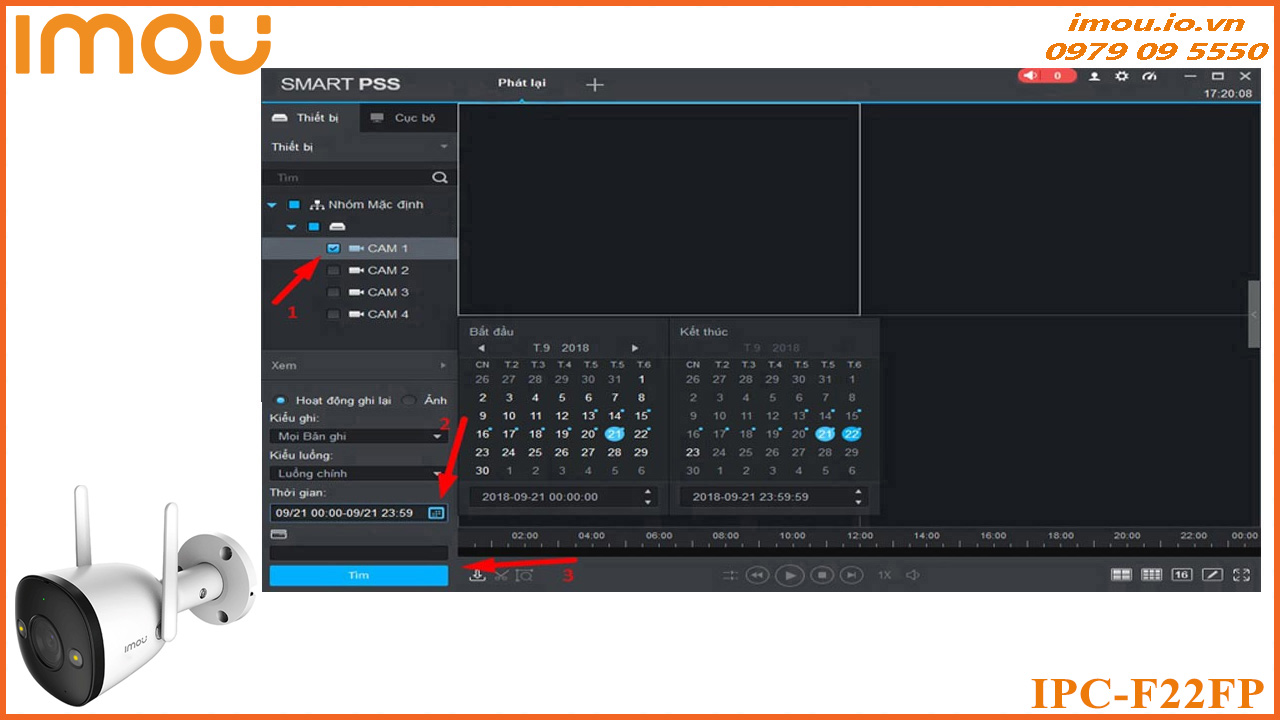This screenshot has width=1280, height=720.
Task: Open the Kiểu ghi dropdown
Action: 358,437
